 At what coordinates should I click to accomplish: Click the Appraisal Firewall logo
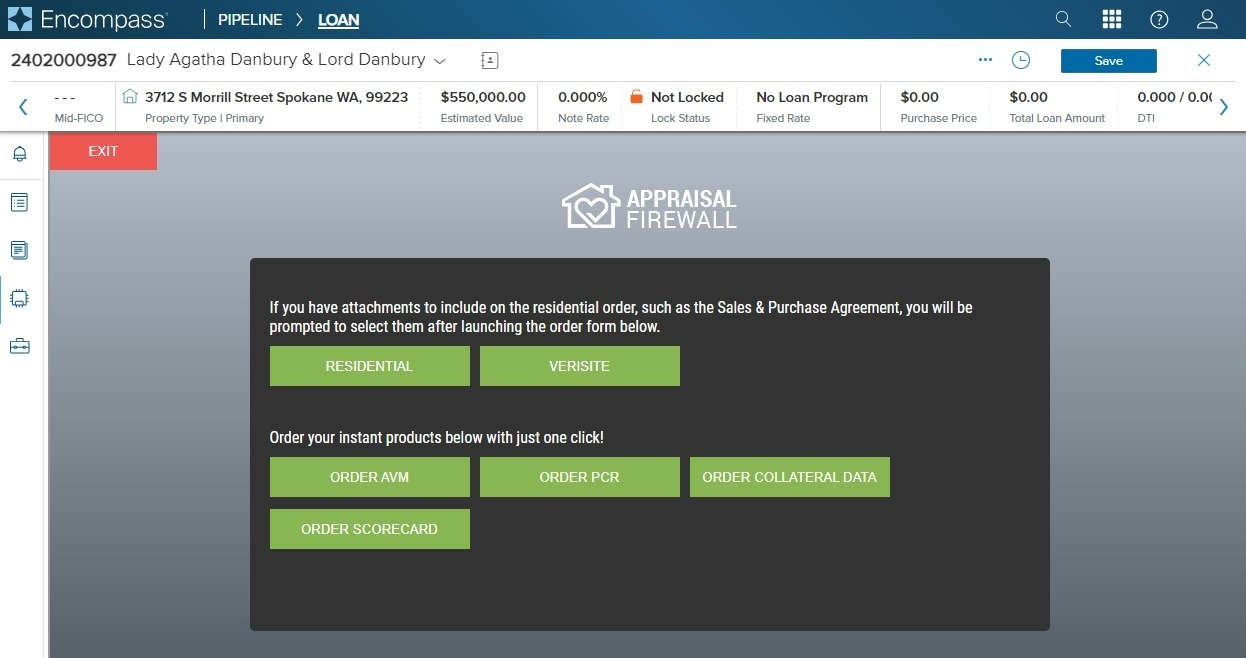point(650,207)
